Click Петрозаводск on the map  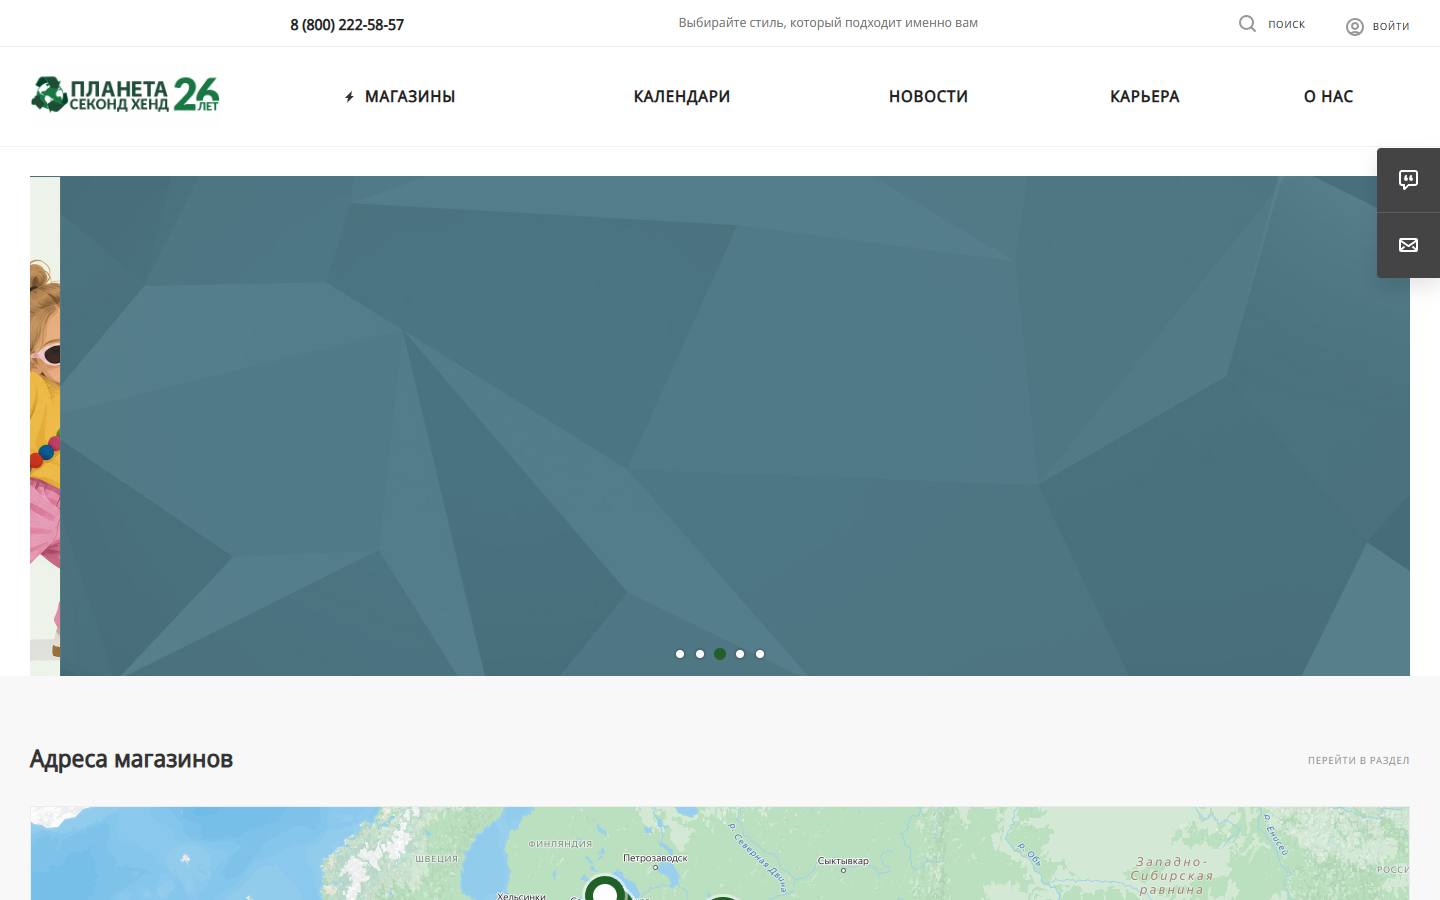click(655, 858)
